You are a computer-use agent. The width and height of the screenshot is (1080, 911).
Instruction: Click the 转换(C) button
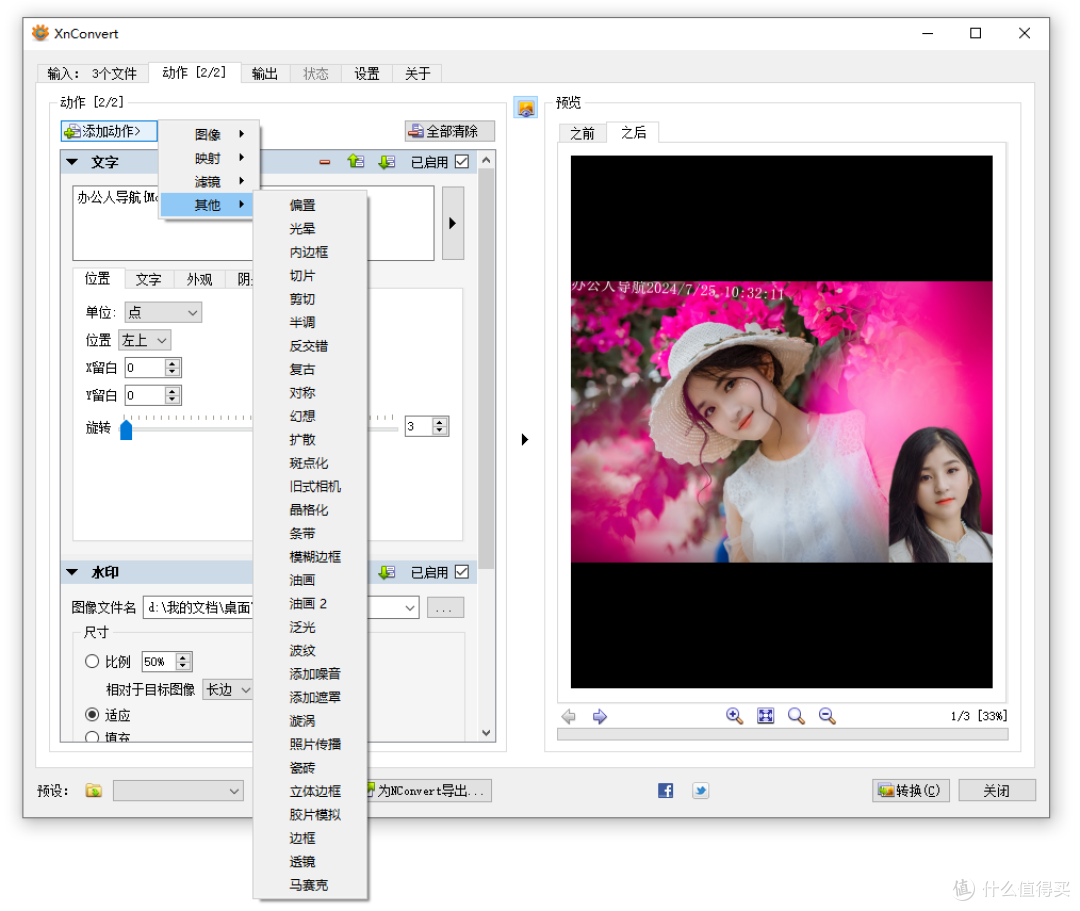tap(911, 790)
